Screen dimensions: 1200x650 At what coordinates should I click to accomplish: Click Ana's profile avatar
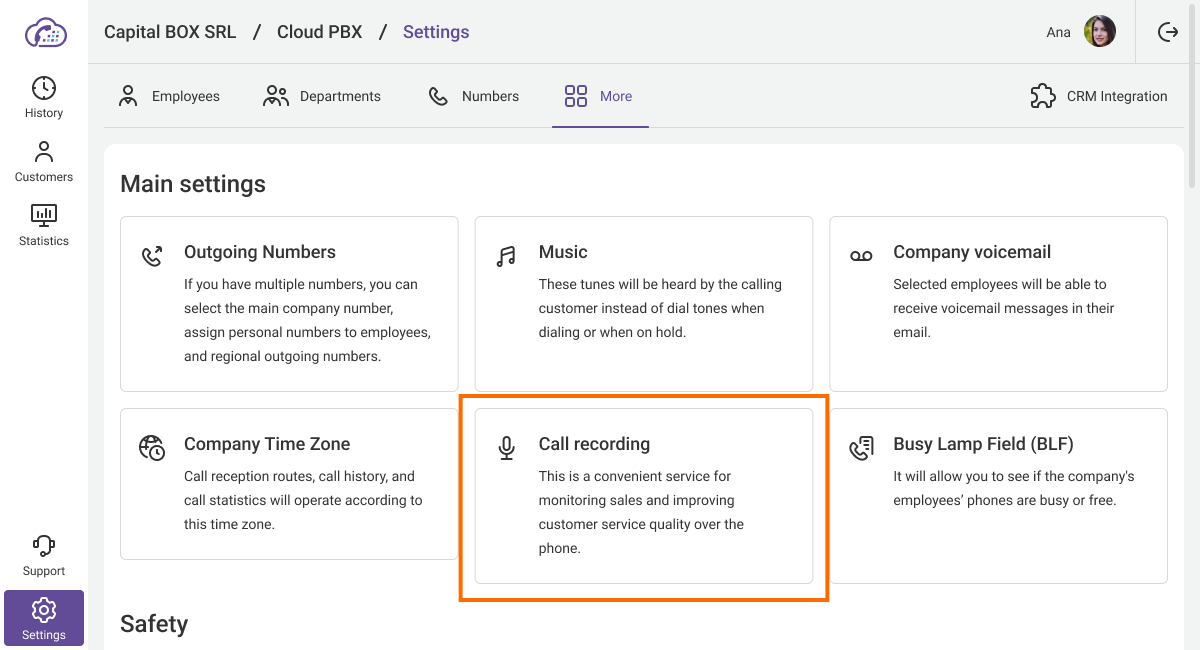pos(1100,32)
